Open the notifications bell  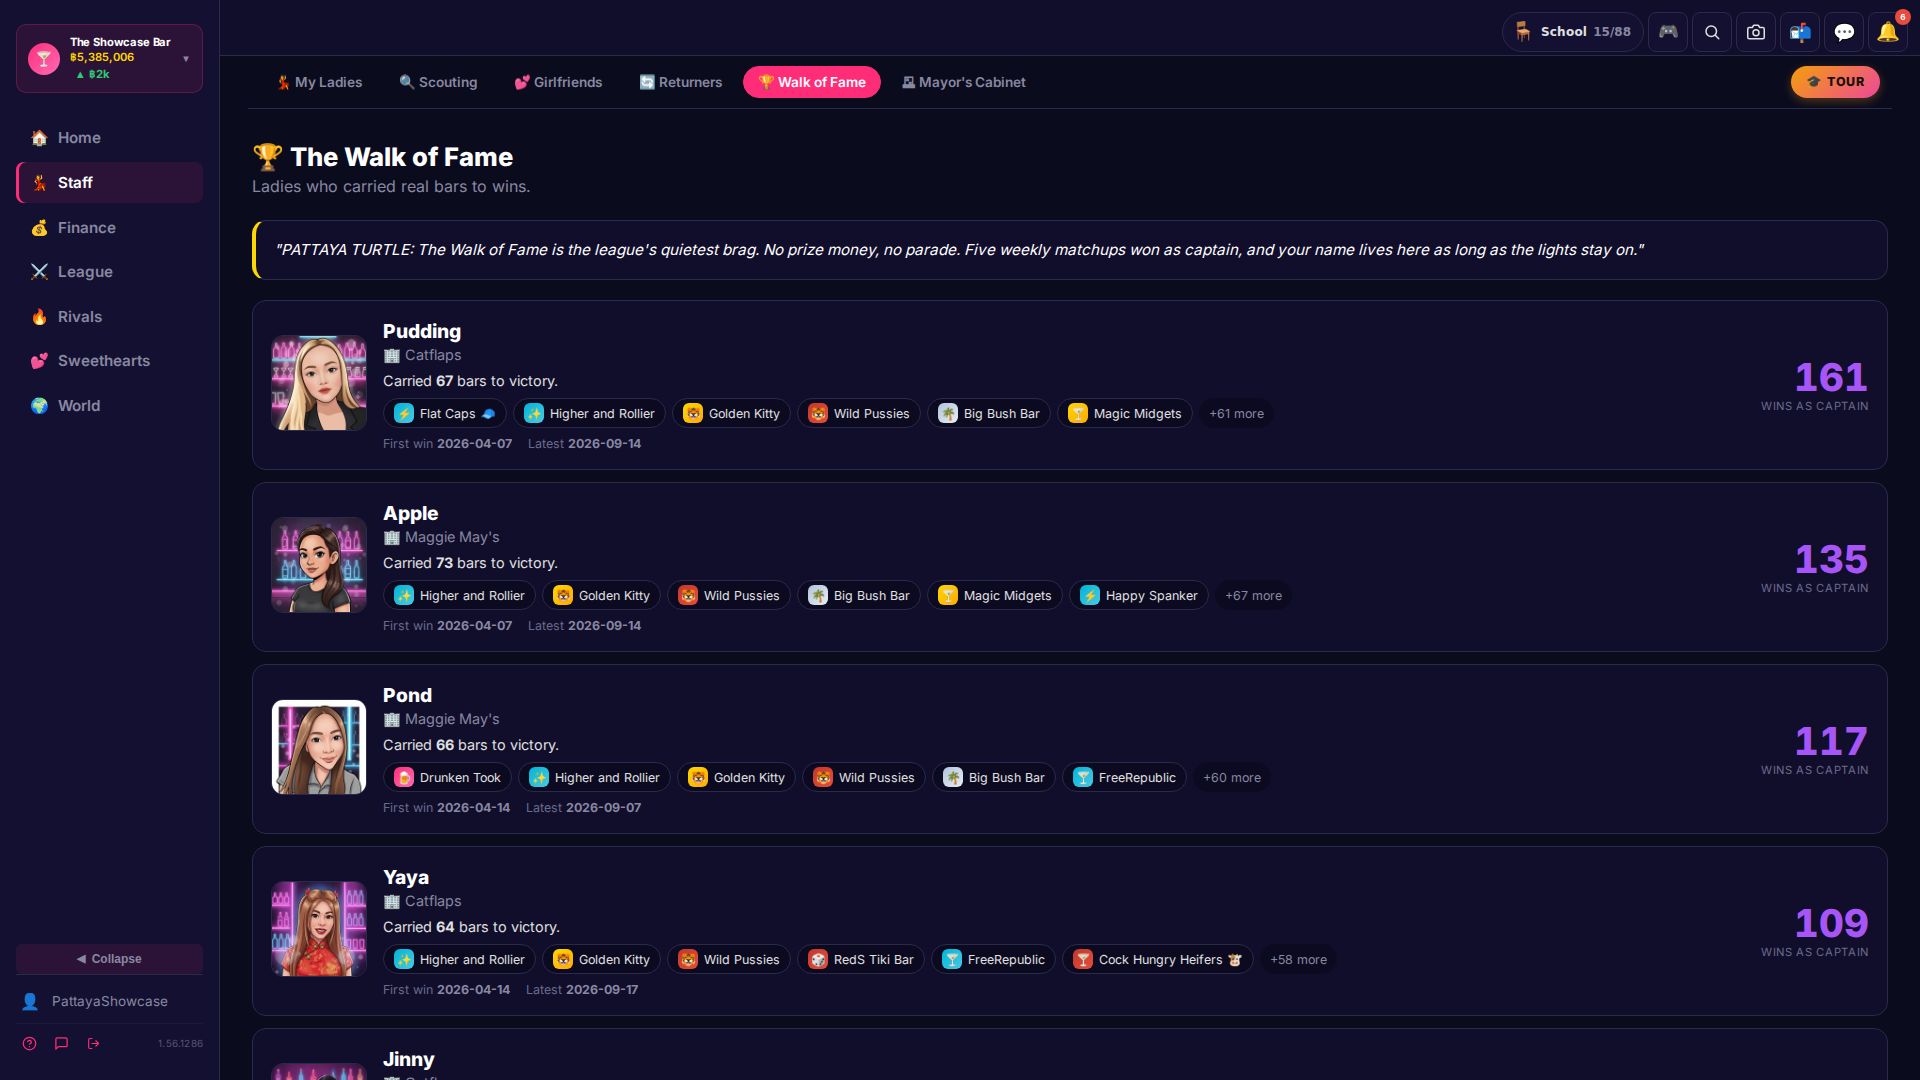click(1888, 32)
